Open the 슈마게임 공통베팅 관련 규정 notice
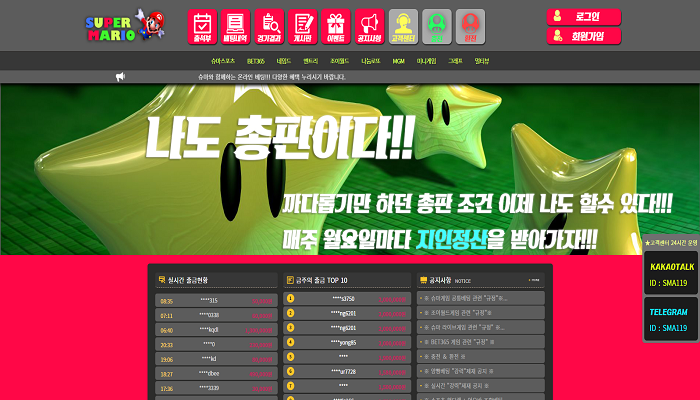The height and width of the screenshot is (400, 700). coord(480,298)
